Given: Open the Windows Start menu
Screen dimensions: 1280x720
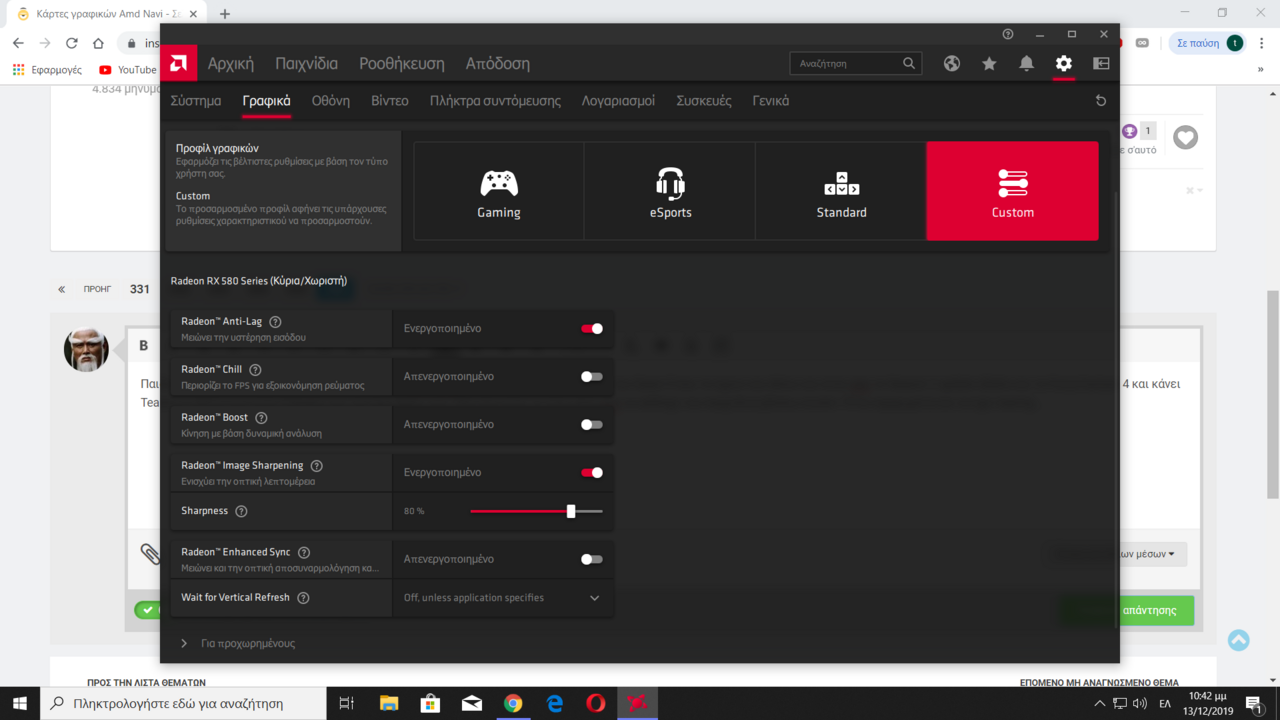Looking at the screenshot, I should [20, 703].
